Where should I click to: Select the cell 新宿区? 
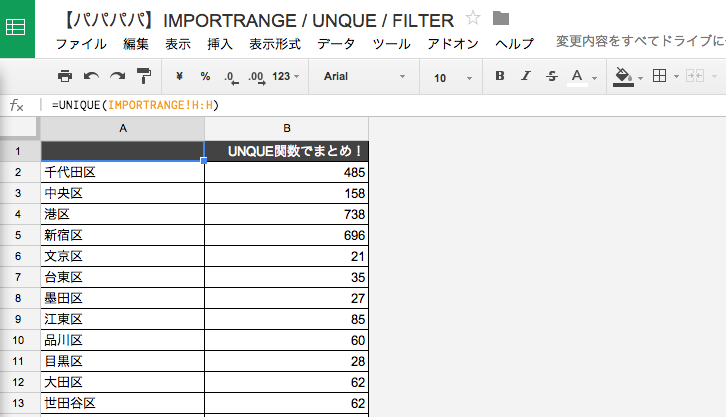coord(123,235)
